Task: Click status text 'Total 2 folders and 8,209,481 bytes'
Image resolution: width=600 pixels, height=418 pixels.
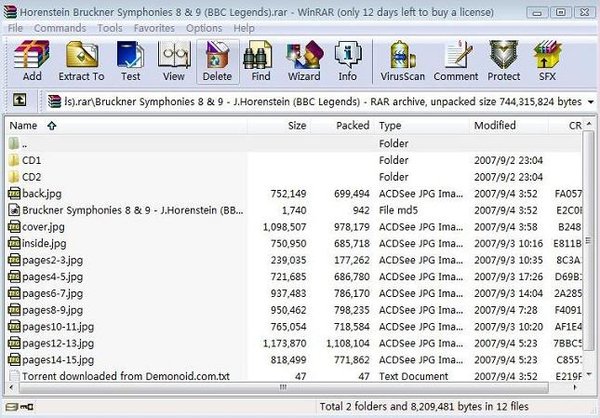Action: coord(400,407)
